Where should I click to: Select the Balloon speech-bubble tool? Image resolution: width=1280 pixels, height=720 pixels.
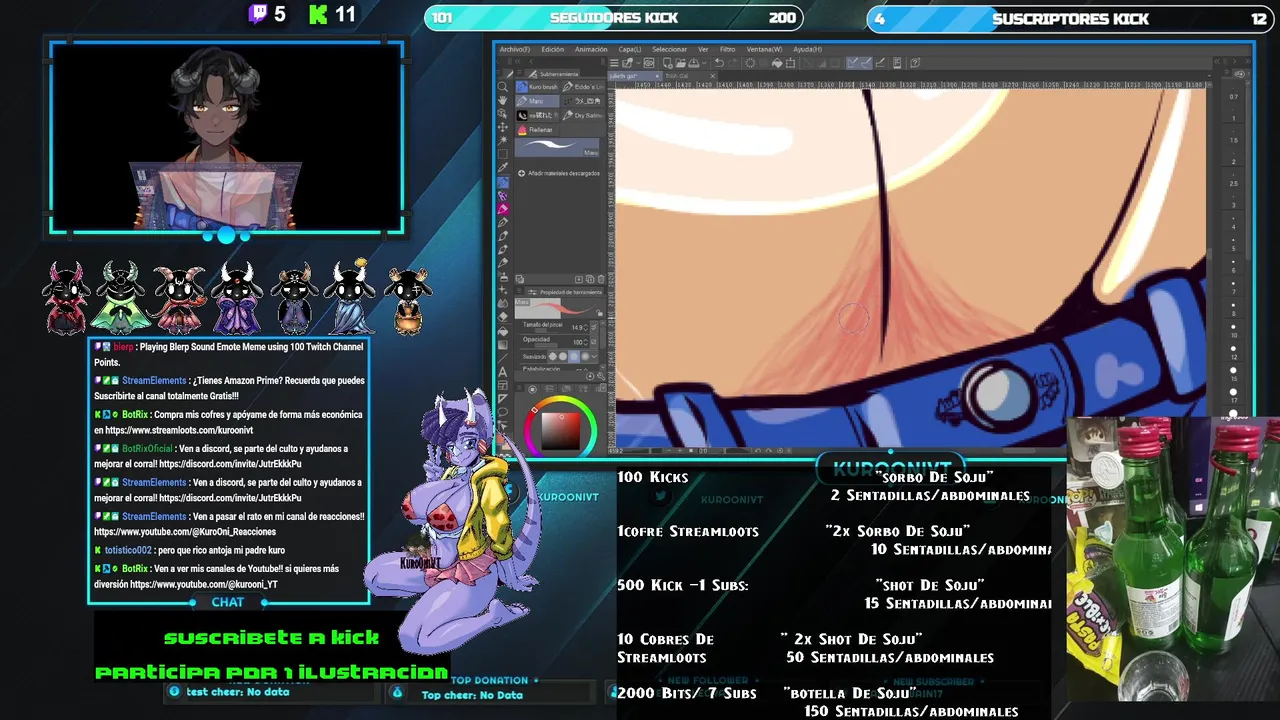pos(502,412)
